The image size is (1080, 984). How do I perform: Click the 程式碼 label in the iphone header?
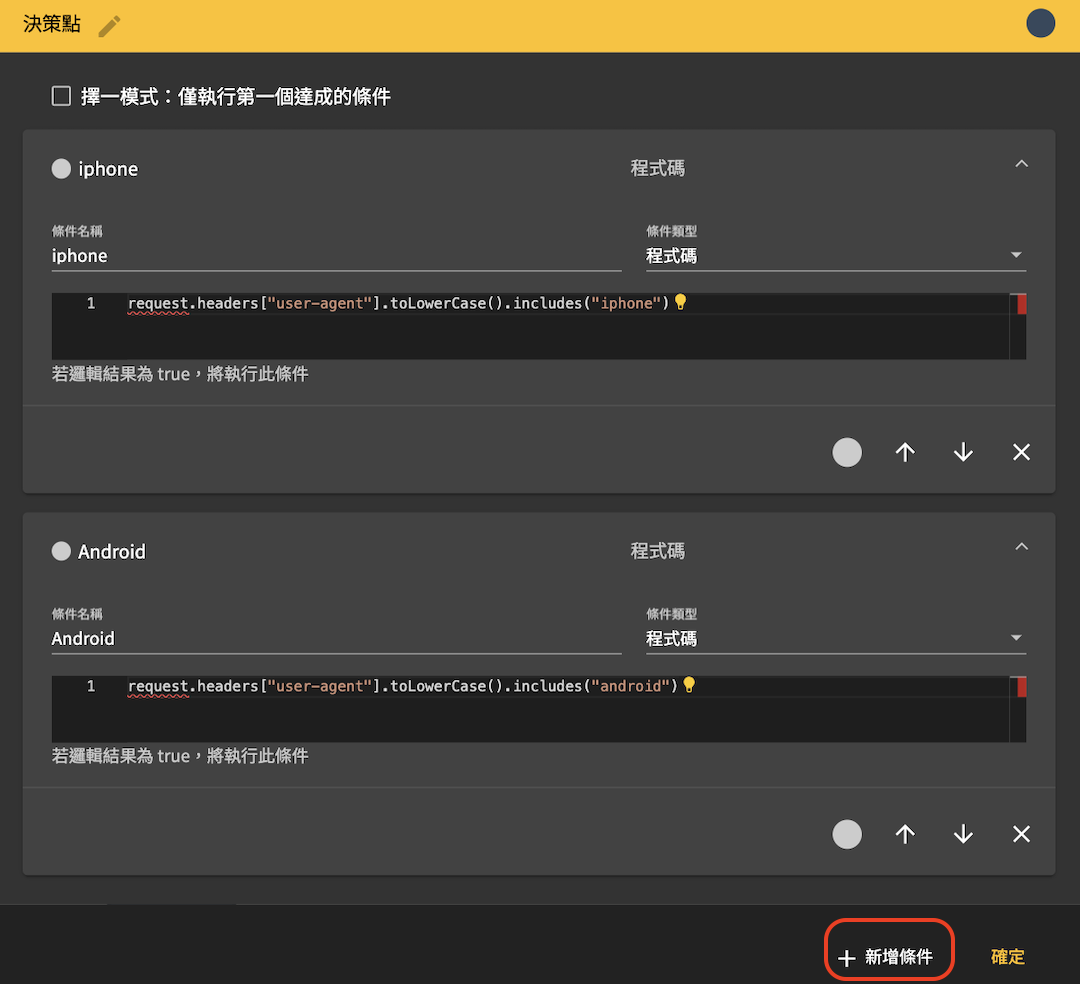658,169
